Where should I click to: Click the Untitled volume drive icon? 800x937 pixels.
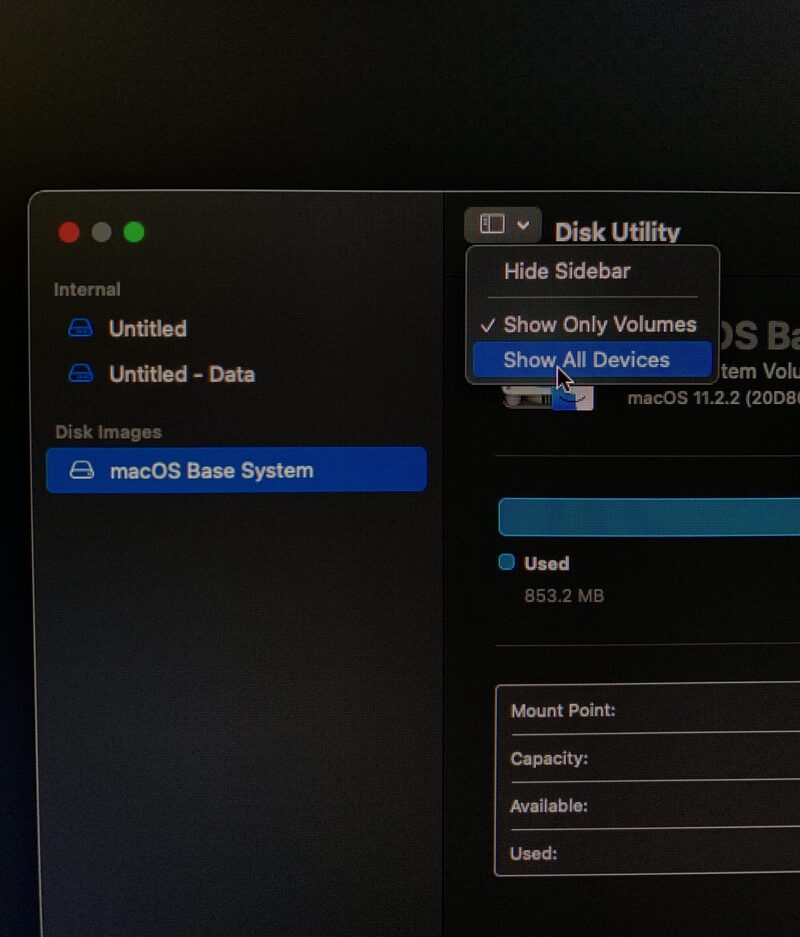click(x=81, y=327)
